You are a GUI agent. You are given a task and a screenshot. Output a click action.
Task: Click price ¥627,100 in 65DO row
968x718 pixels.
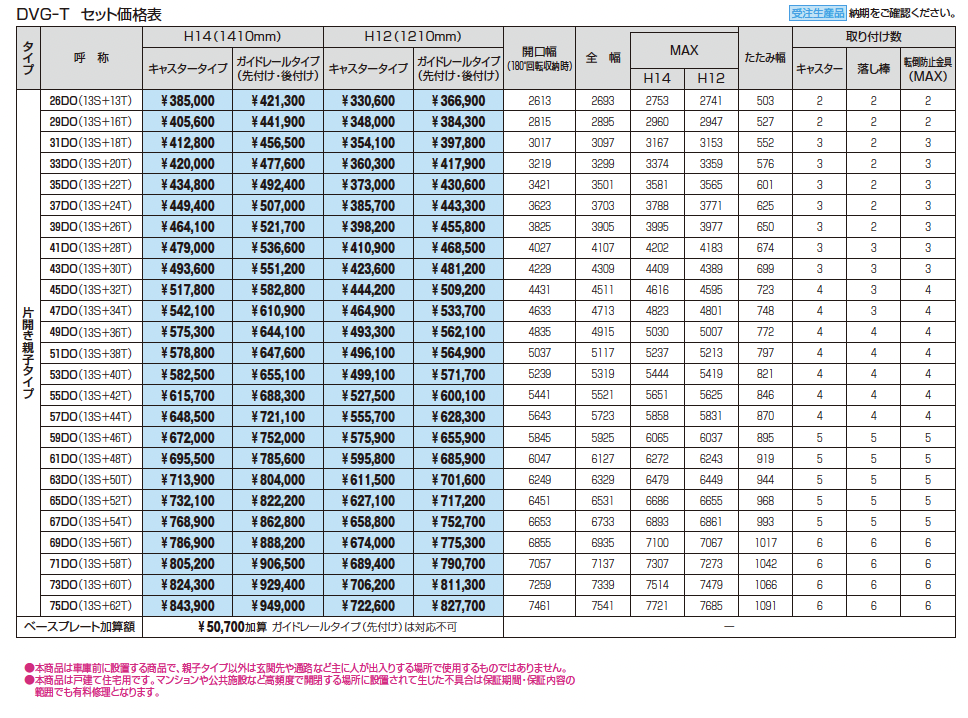[x=368, y=501]
